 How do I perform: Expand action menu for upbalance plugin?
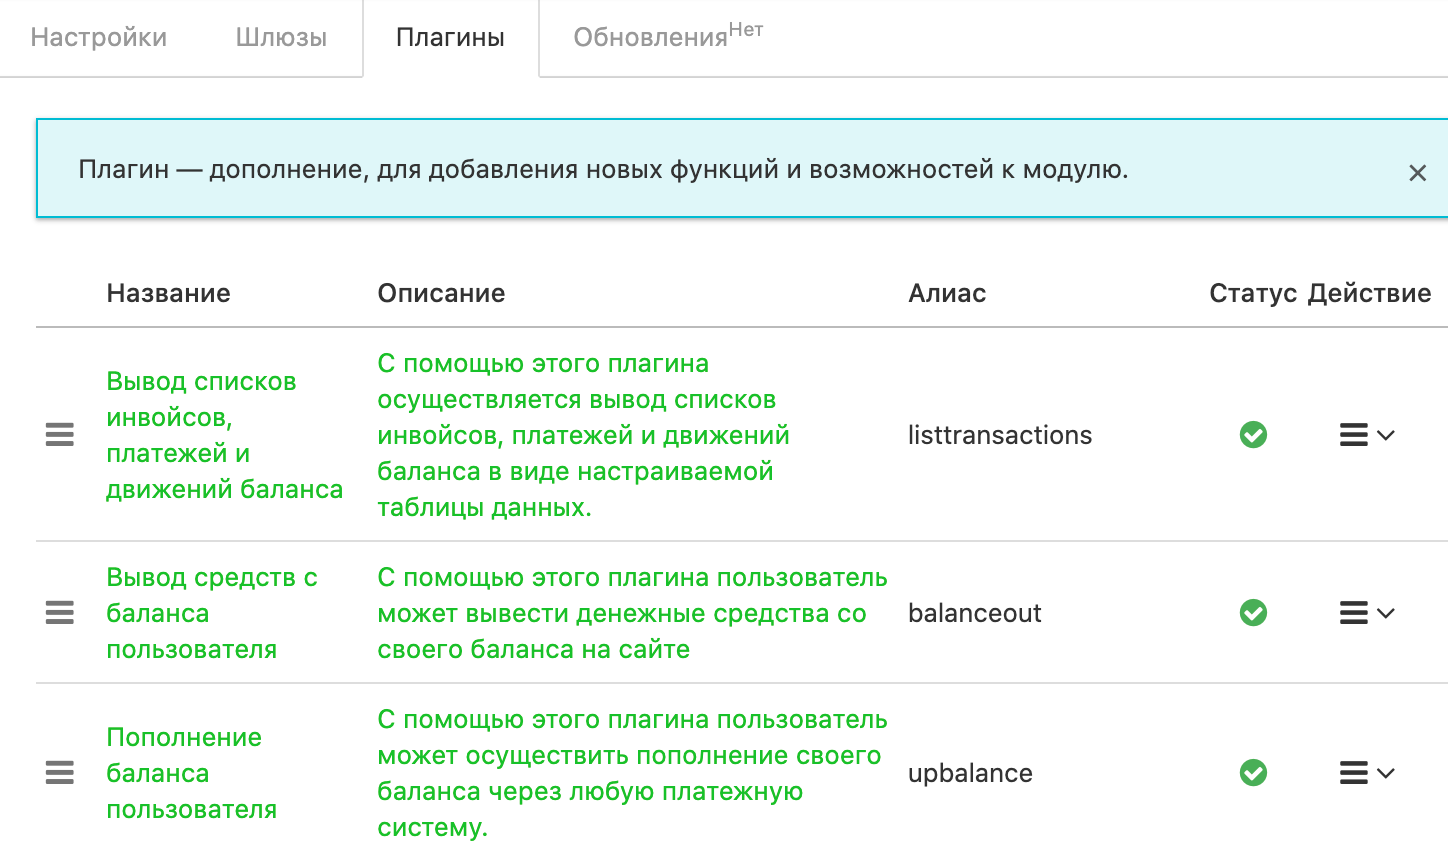tap(1366, 773)
